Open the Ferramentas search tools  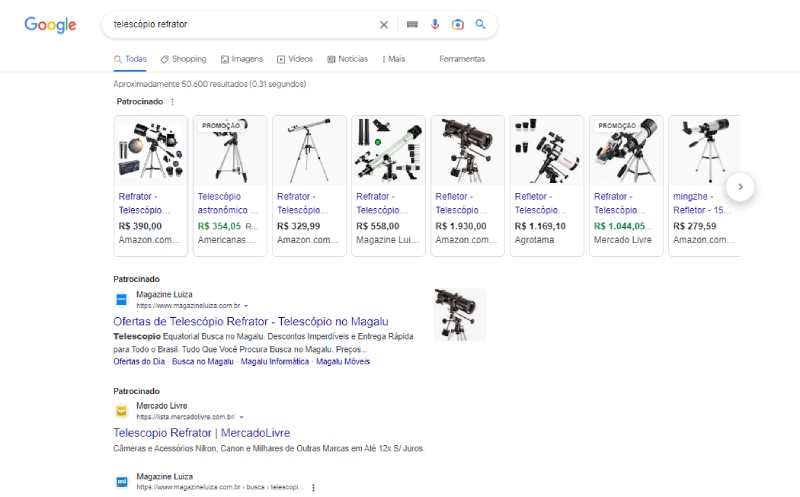click(x=462, y=59)
